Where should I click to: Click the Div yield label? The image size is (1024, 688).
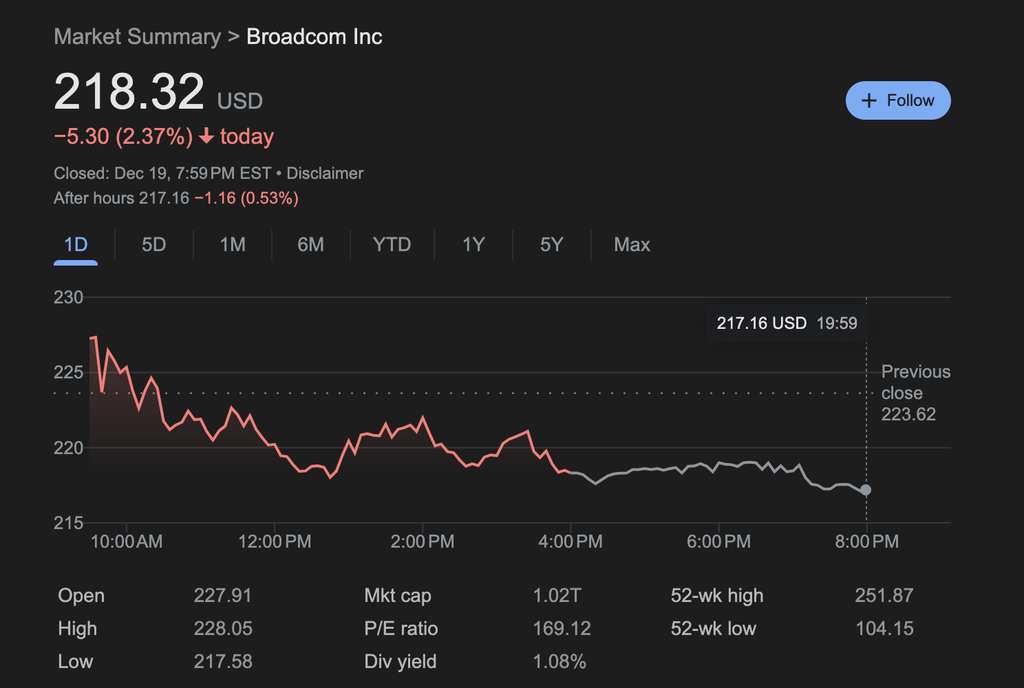[400, 661]
